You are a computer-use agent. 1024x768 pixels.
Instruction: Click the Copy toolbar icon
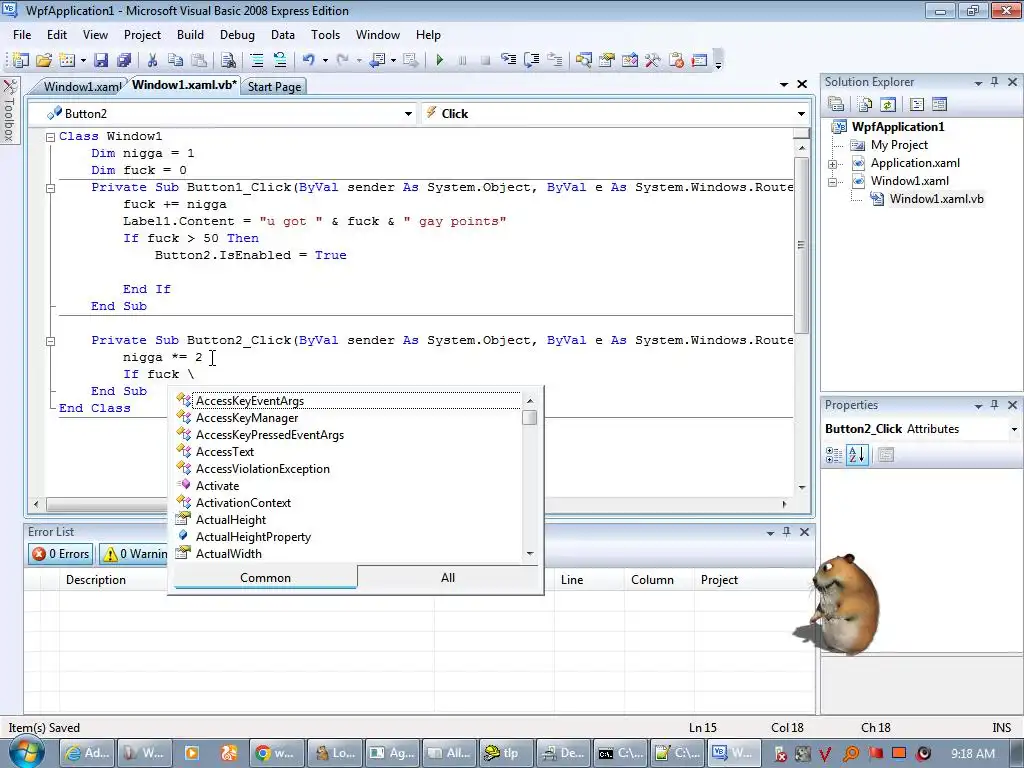coord(175,60)
